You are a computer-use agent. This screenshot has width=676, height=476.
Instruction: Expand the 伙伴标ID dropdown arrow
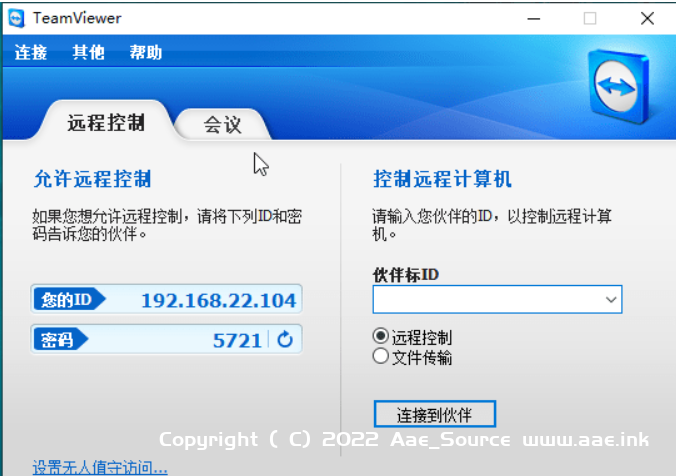point(610,299)
